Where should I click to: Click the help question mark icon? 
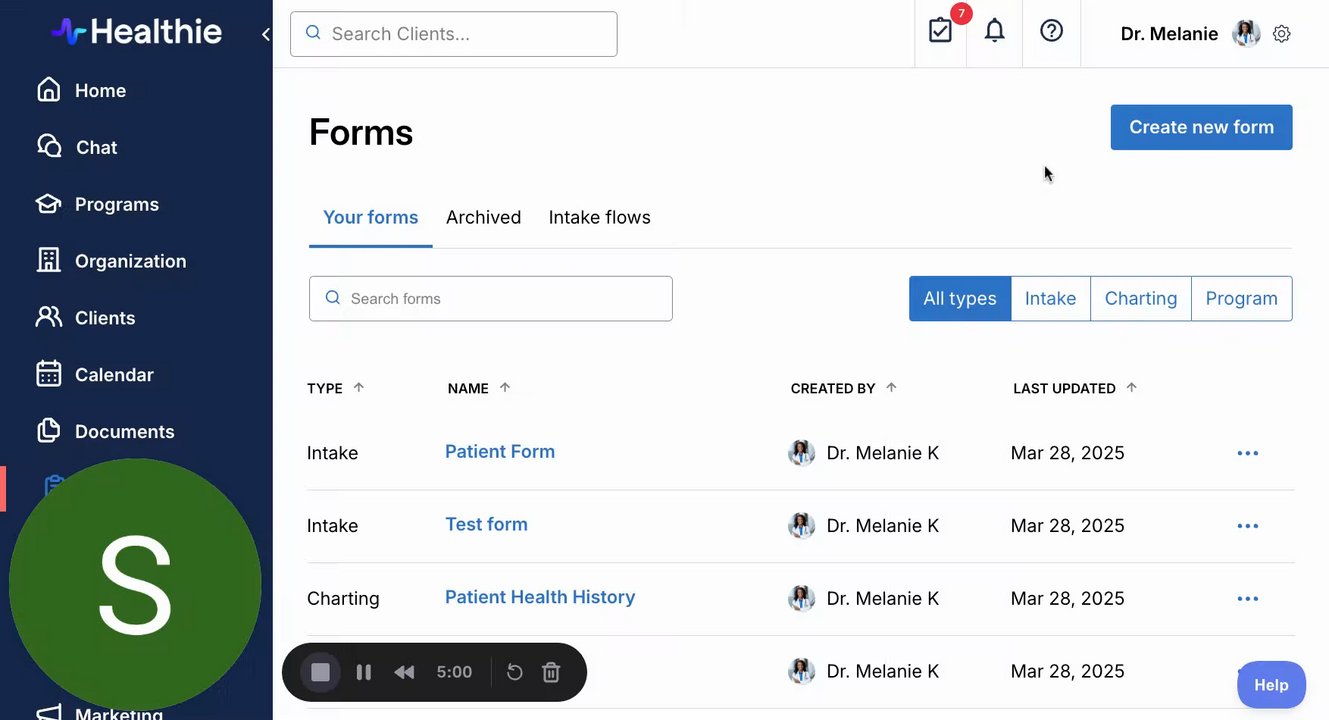1051,31
